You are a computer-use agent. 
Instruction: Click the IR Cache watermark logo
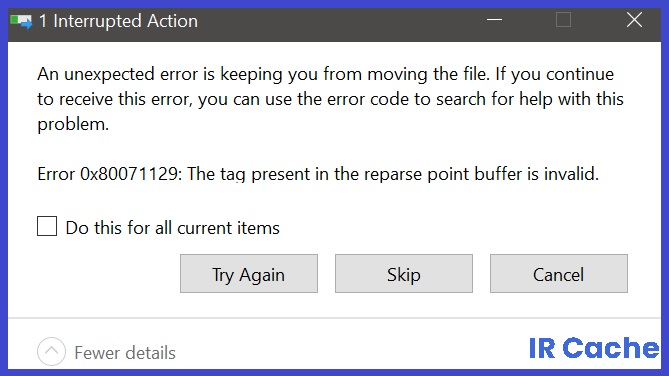(x=594, y=348)
